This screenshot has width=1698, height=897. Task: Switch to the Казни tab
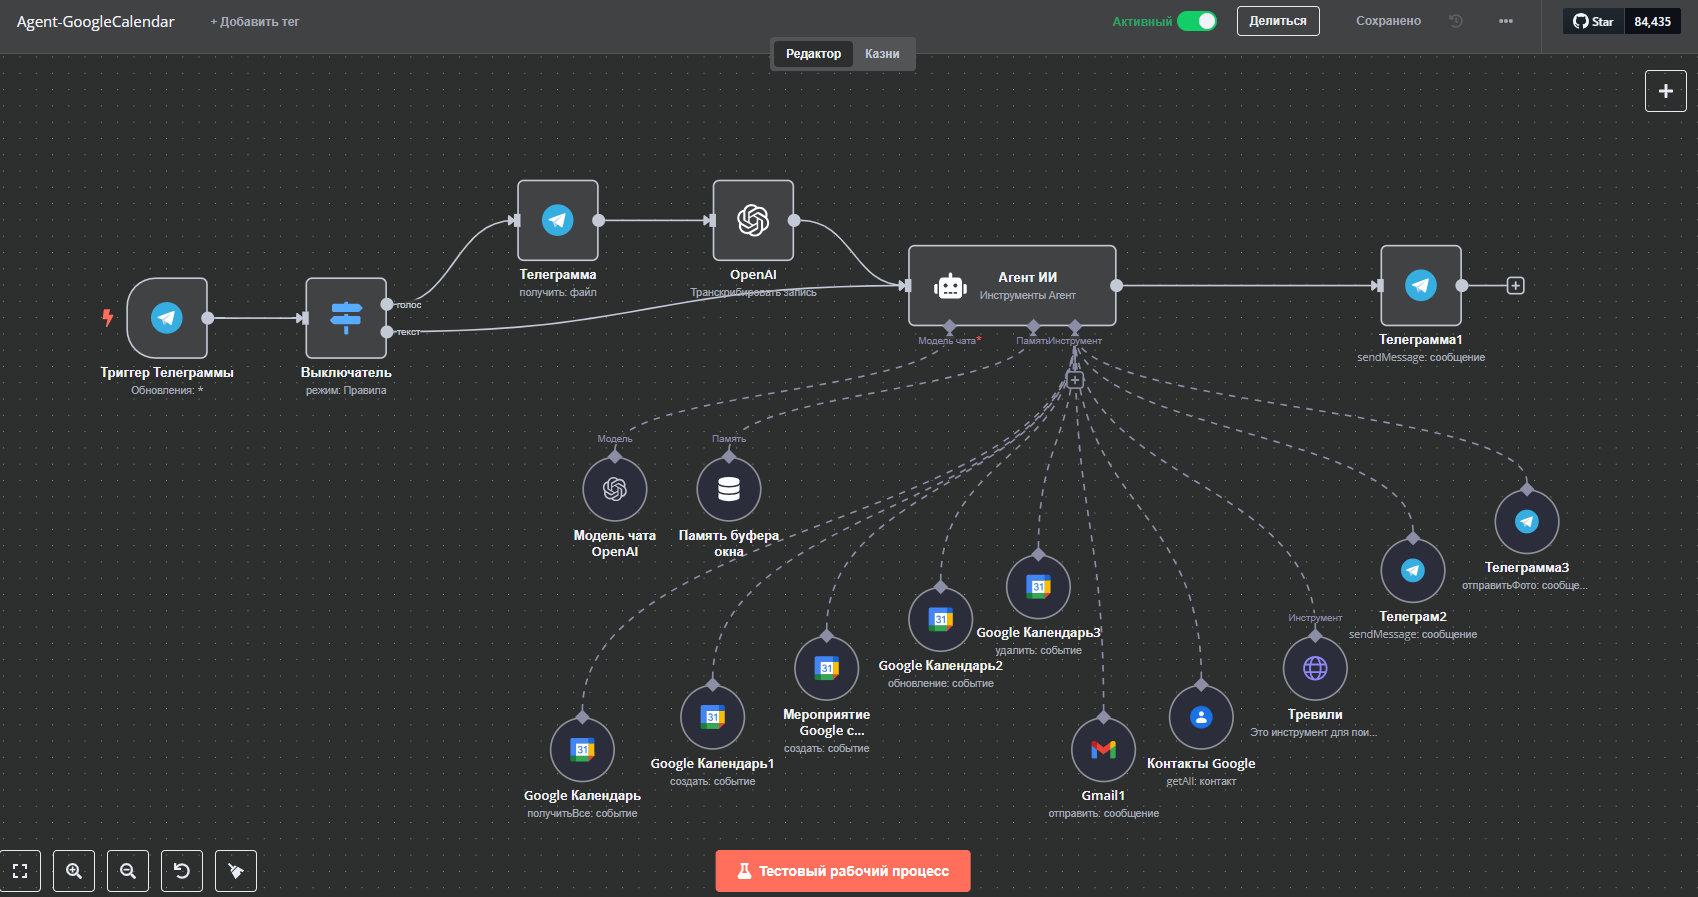pyautogui.click(x=882, y=54)
